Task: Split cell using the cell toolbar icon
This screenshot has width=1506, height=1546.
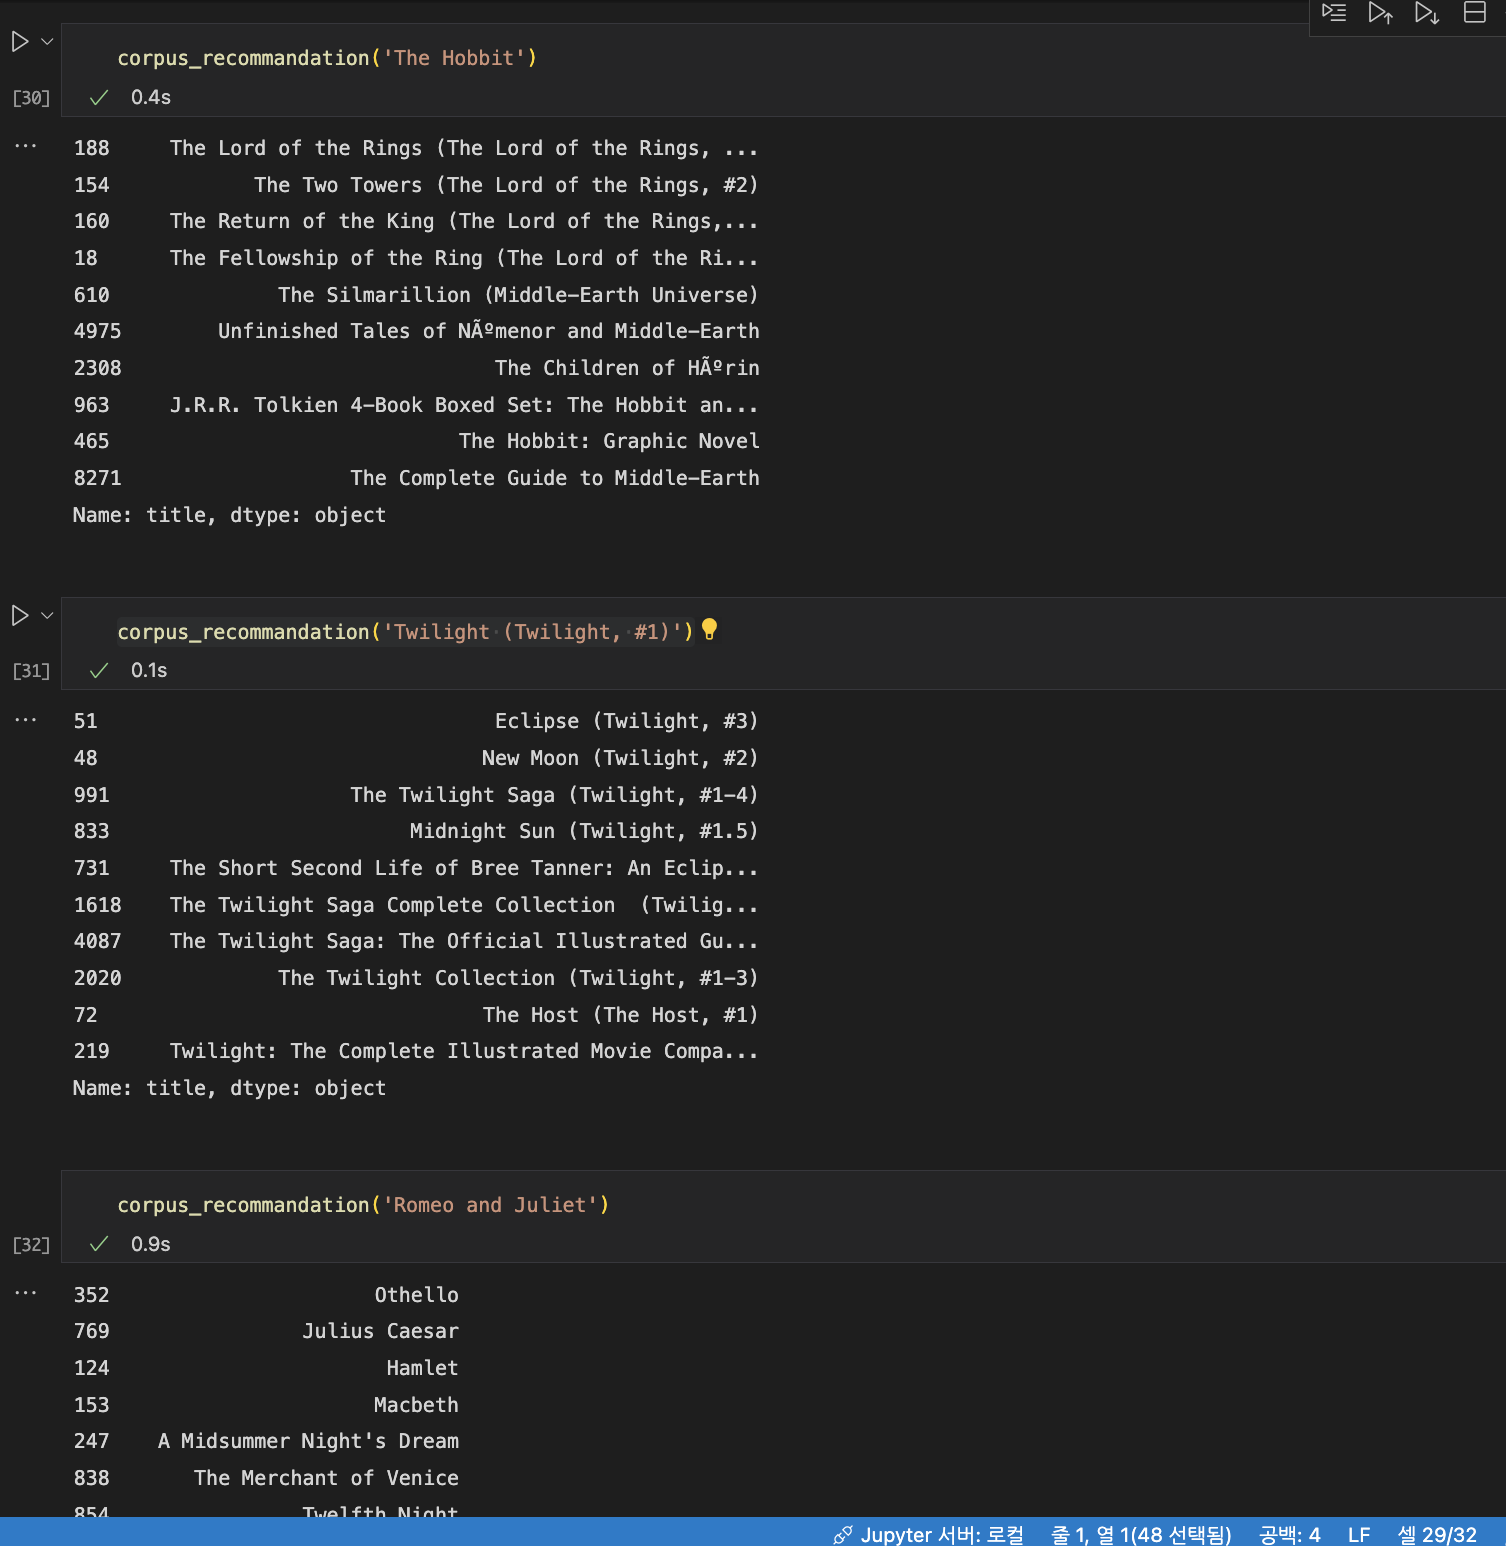Action: (x=1475, y=13)
